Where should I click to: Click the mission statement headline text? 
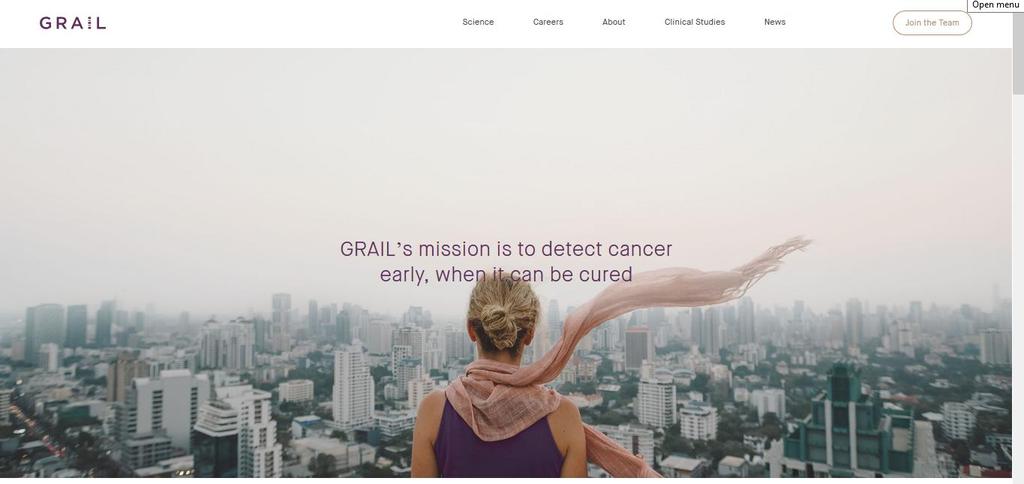click(x=506, y=261)
